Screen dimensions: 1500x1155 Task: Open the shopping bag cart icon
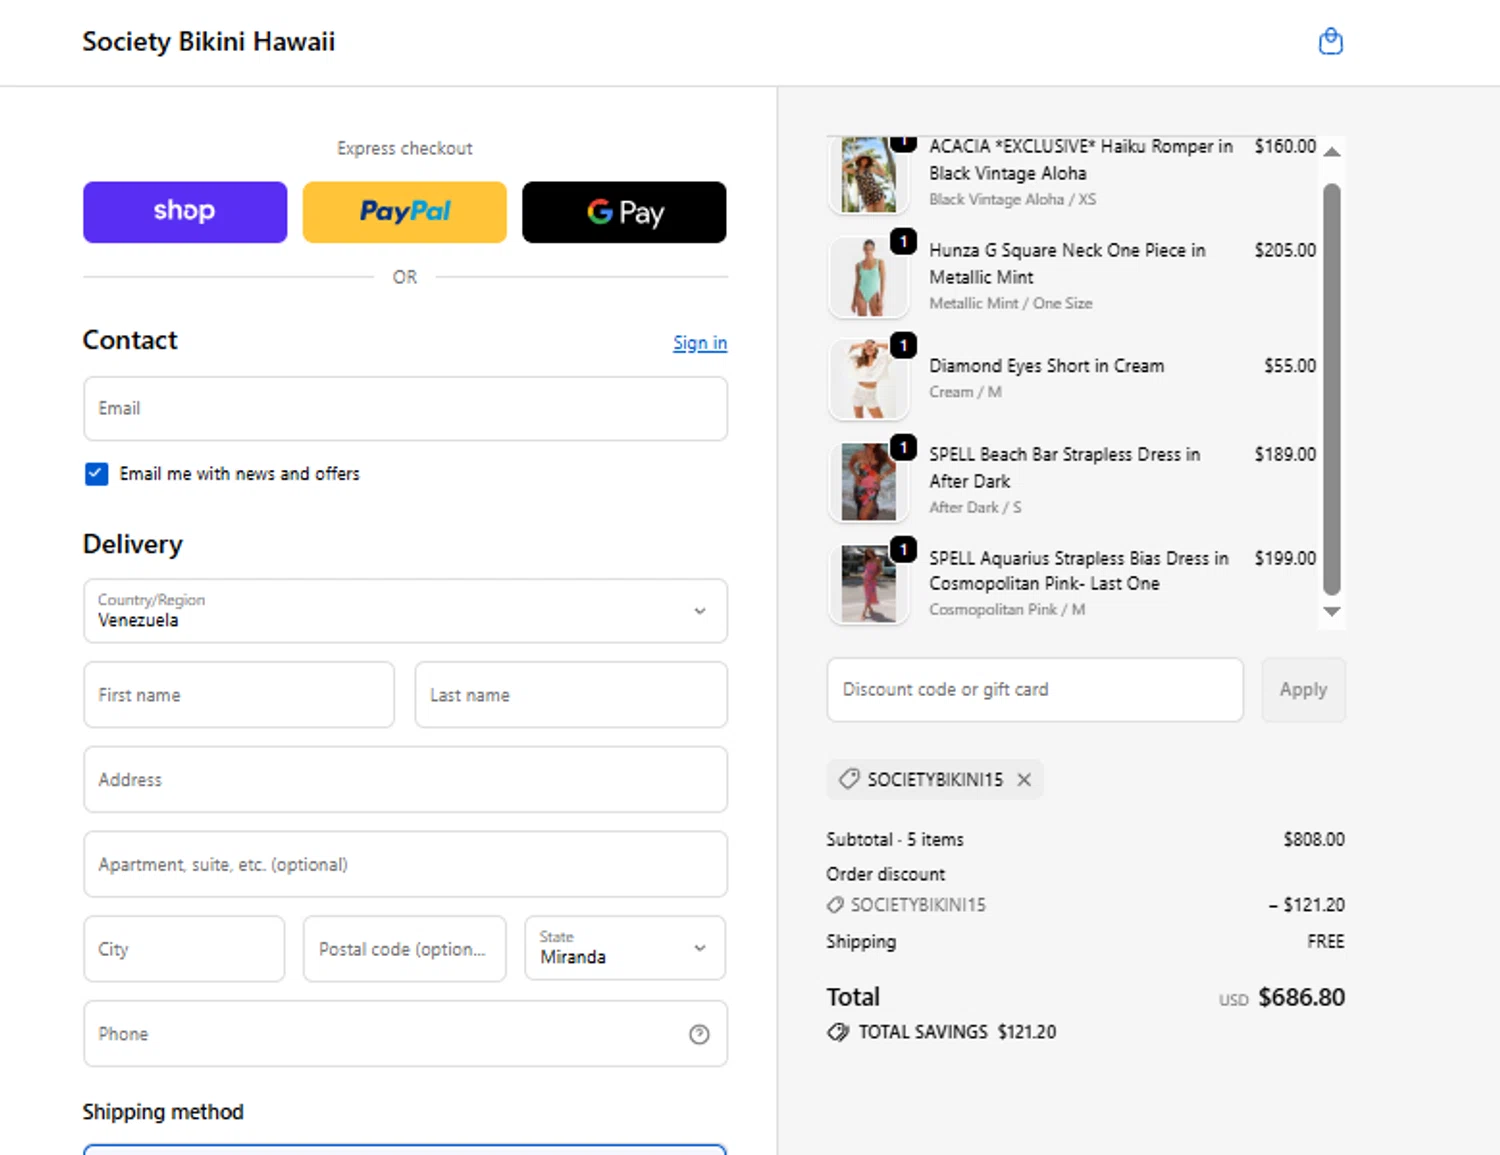(1330, 41)
